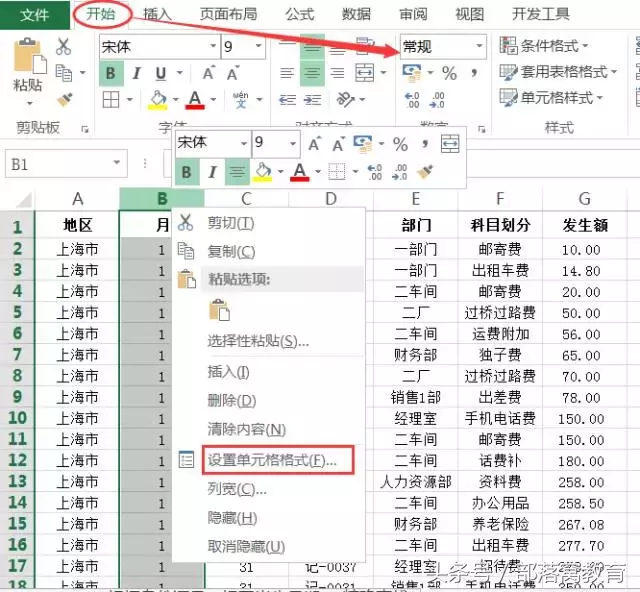Choose 清除内容(N) from context menu
This screenshot has height=592, width=640.
click(x=269, y=429)
